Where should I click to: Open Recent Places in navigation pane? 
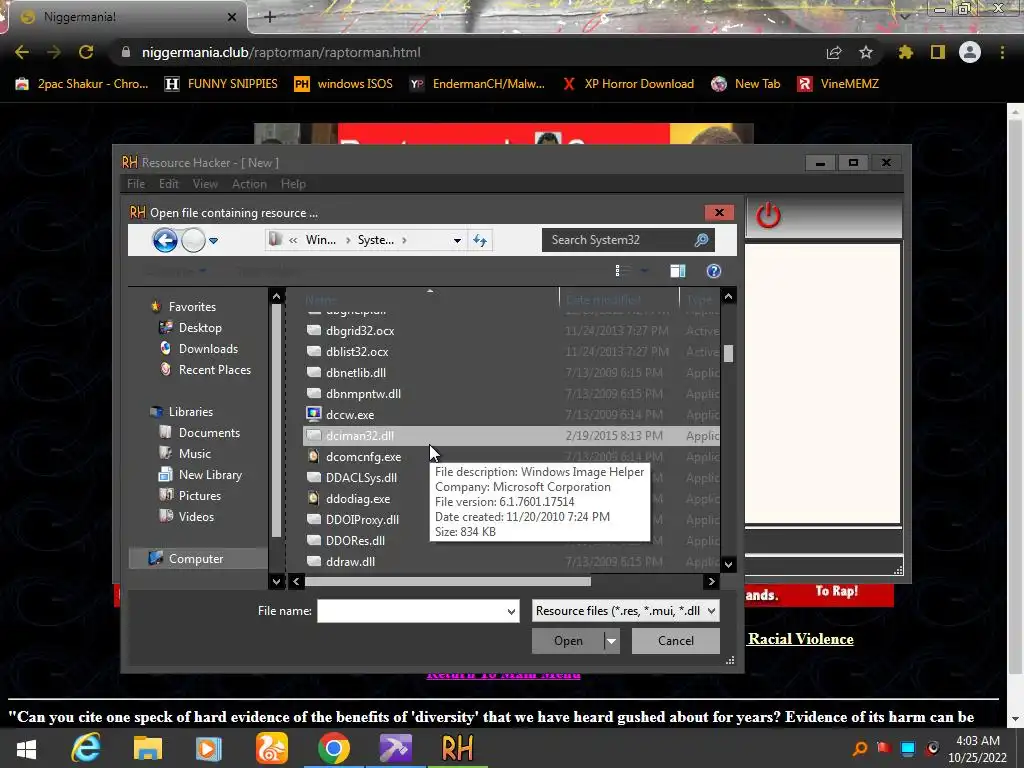point(215,370)
